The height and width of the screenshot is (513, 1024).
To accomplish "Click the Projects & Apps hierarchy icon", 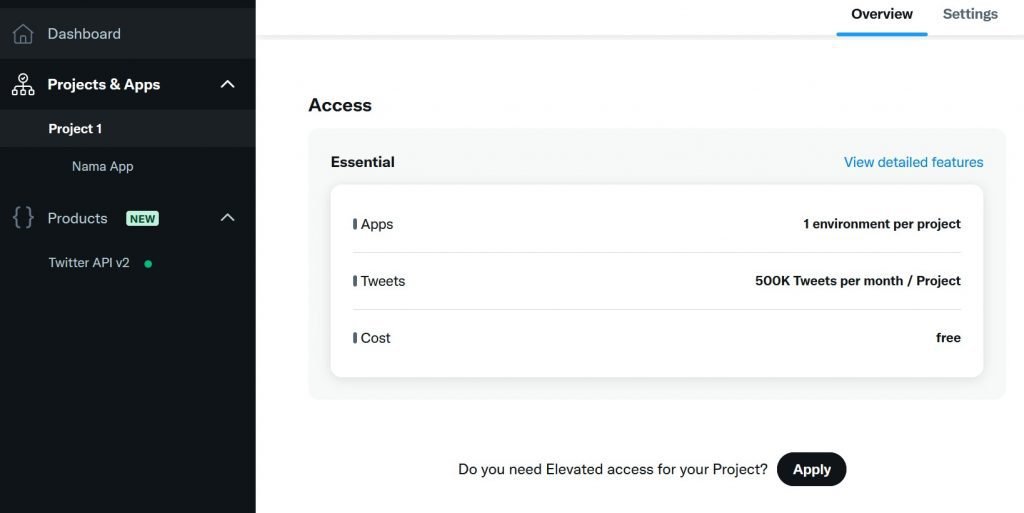I will [23, 85].
